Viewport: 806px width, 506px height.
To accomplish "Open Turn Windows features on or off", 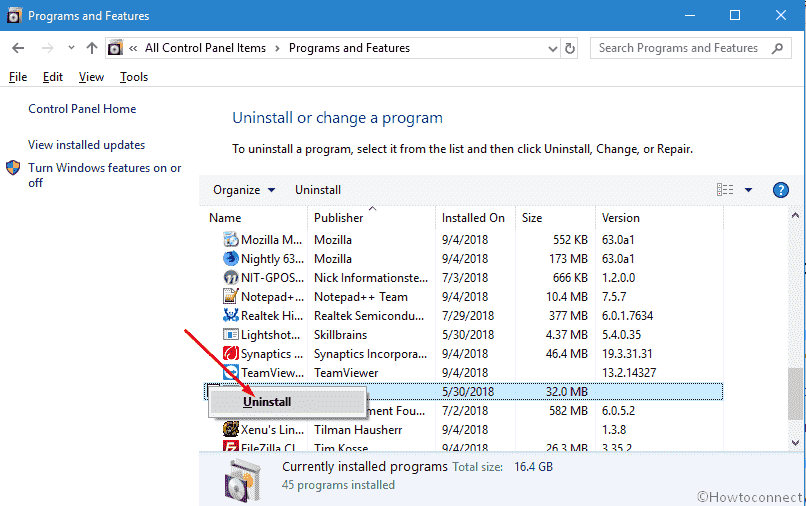I will [104, 175].
